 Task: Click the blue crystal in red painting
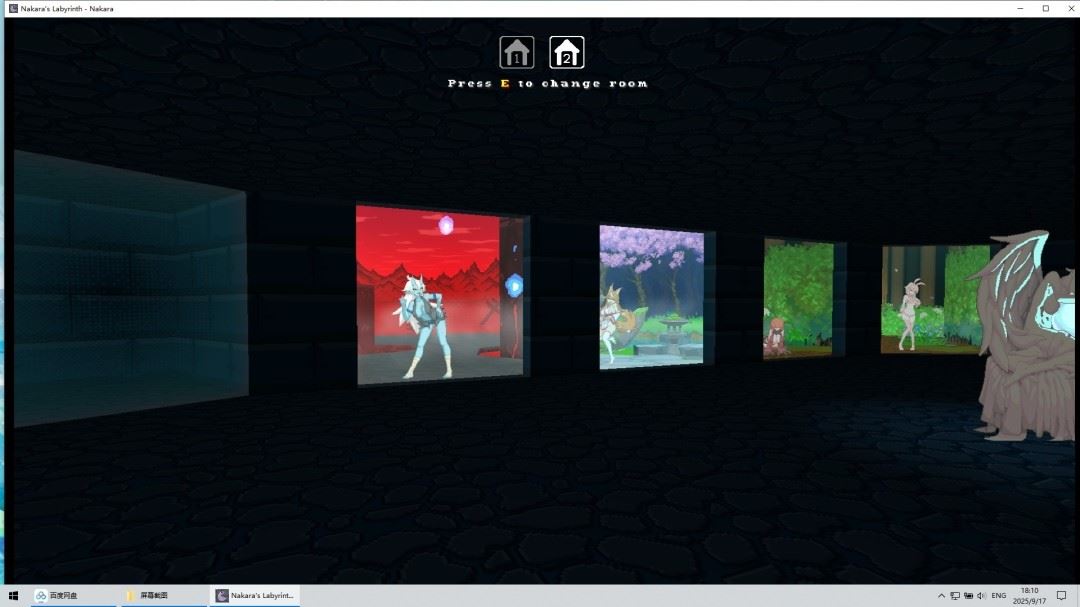click(x=514, y=284)
